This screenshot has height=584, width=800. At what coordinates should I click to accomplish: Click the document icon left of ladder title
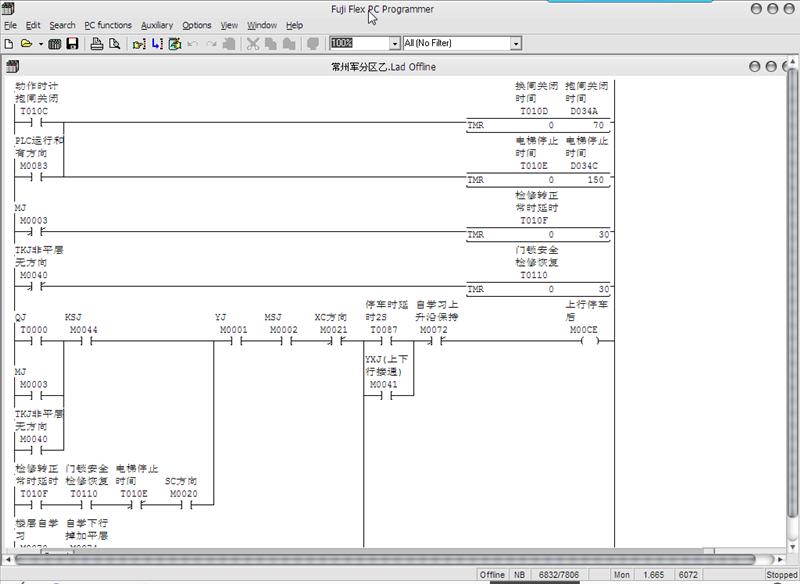coord(12,67)
